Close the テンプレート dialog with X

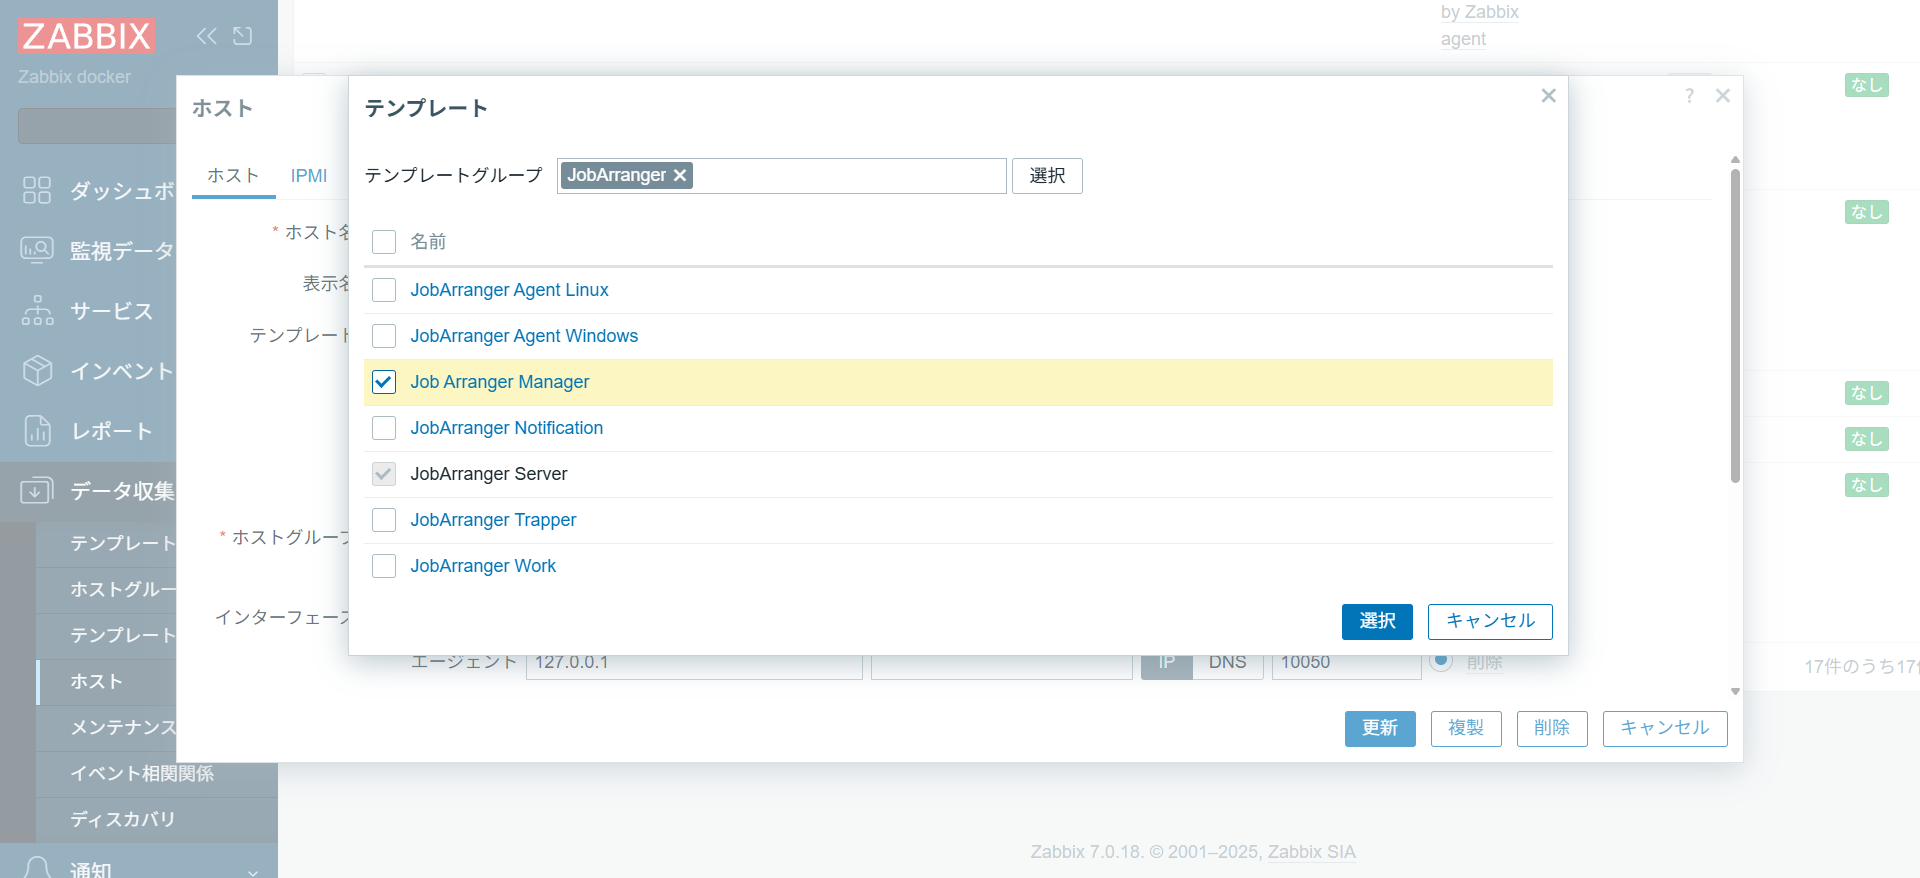[x=1548, y=96]
